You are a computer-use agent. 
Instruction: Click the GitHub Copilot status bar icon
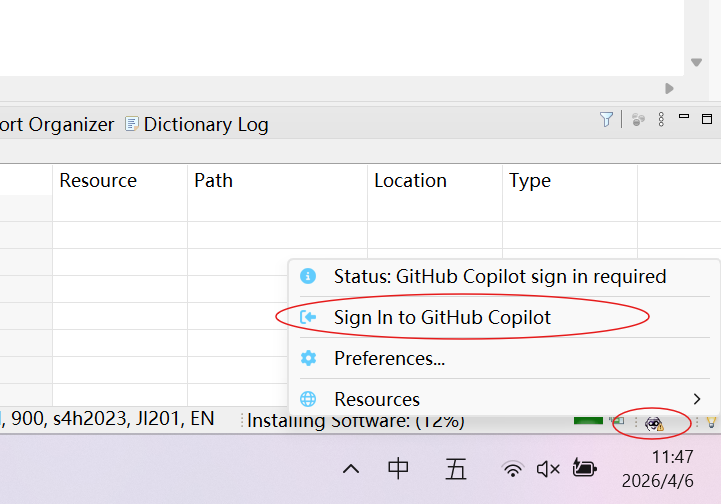[654, 424]
